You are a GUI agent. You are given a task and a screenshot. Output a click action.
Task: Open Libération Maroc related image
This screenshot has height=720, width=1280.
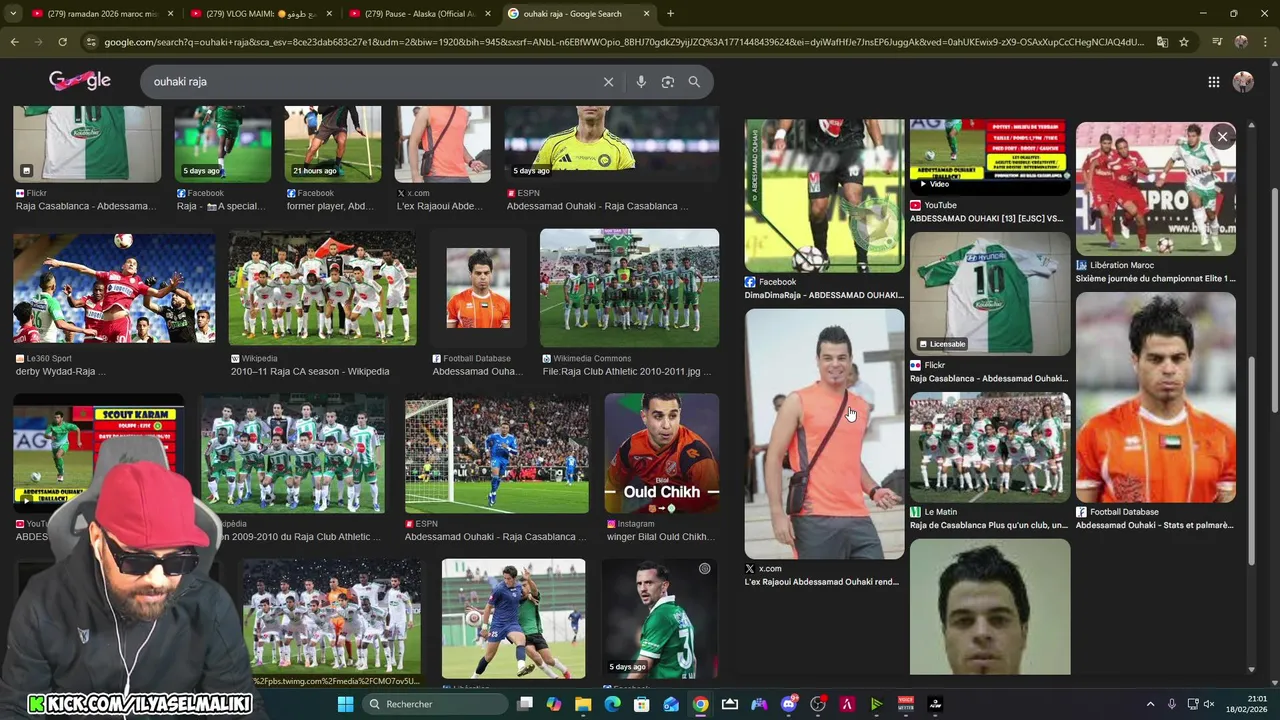1155,189
